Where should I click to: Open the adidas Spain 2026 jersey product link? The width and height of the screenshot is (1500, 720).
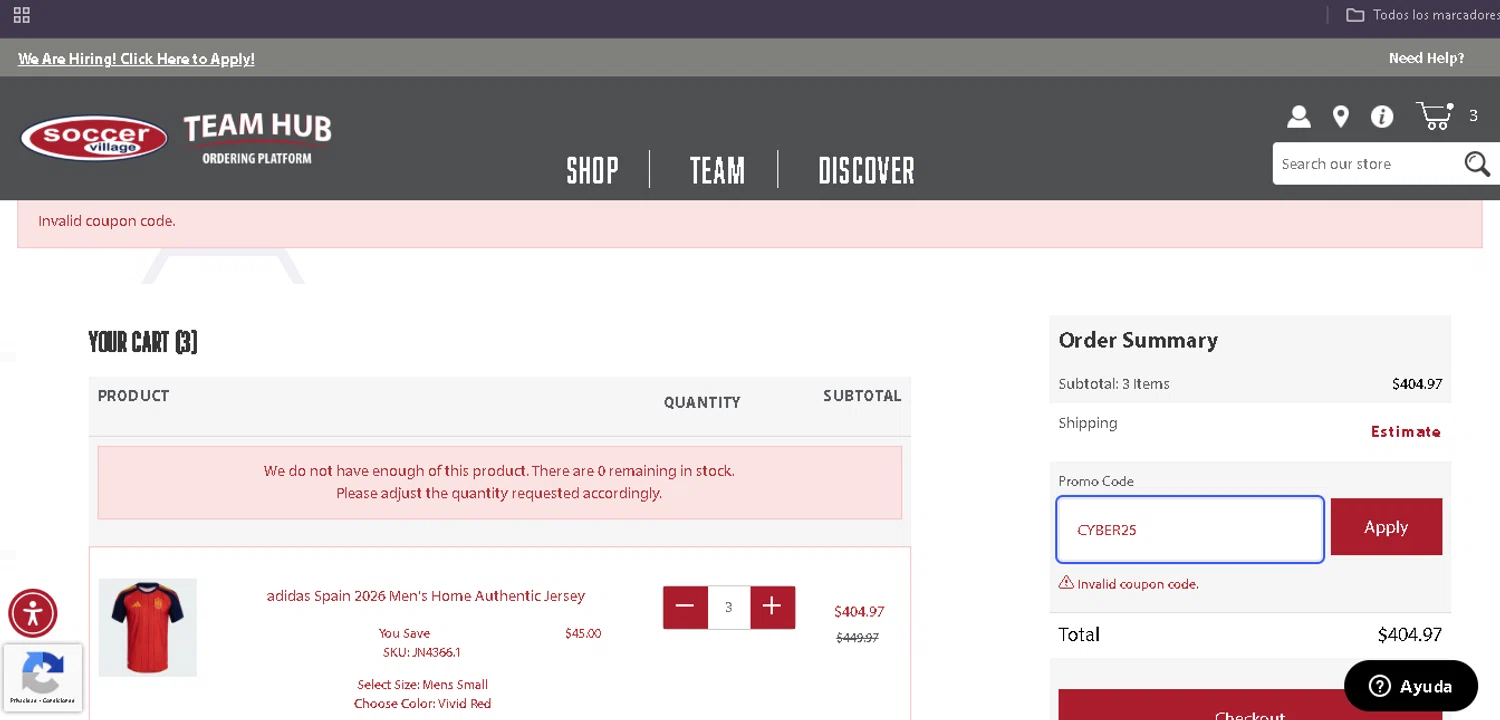point(425,596)
